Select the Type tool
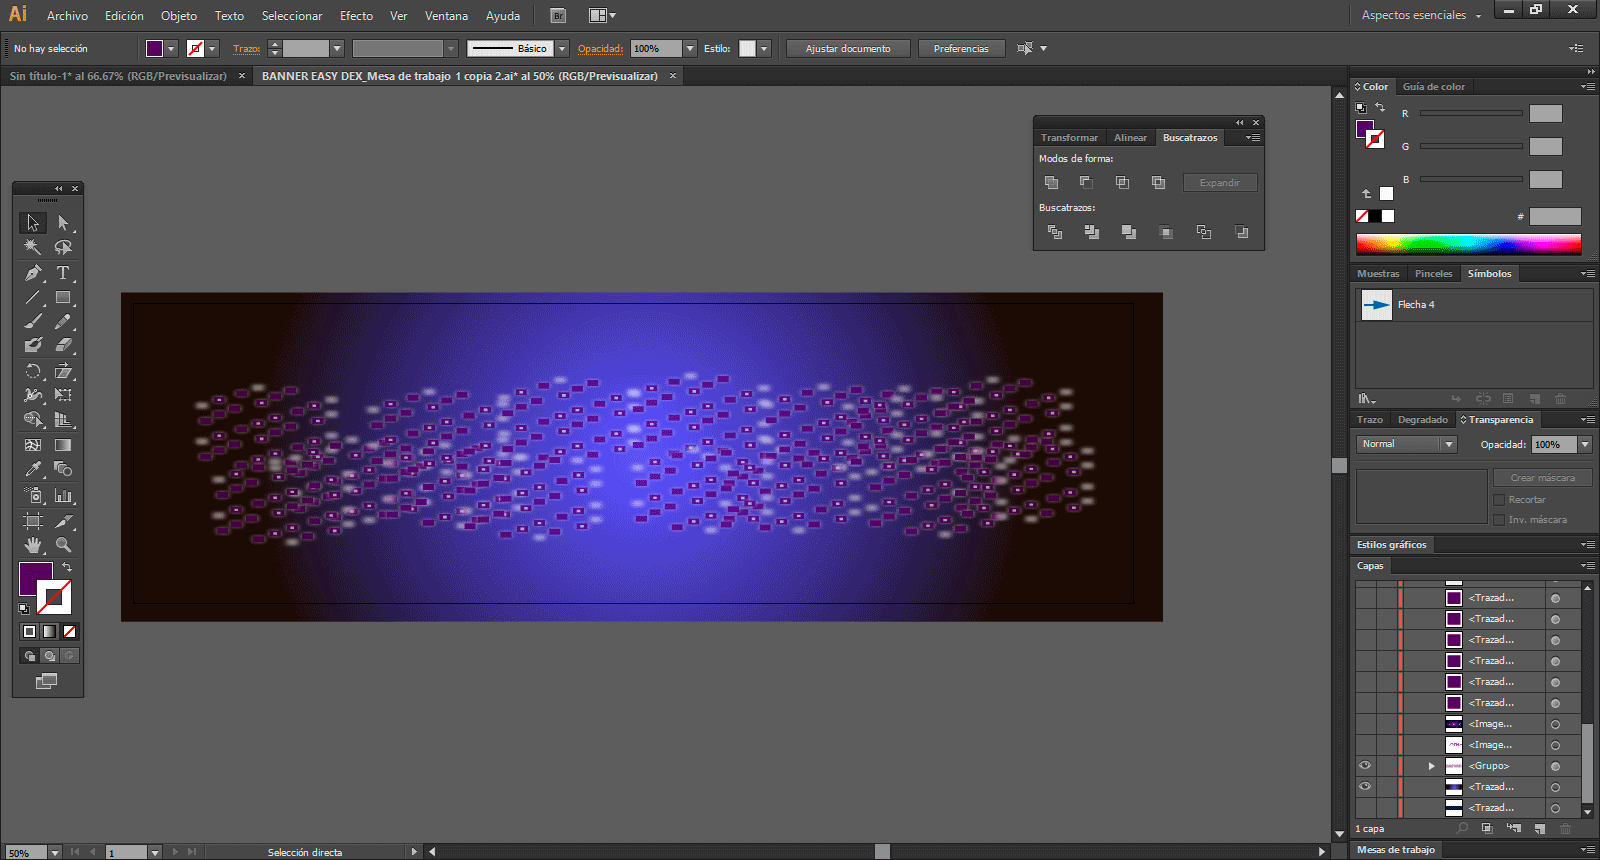 coord(63,273)
